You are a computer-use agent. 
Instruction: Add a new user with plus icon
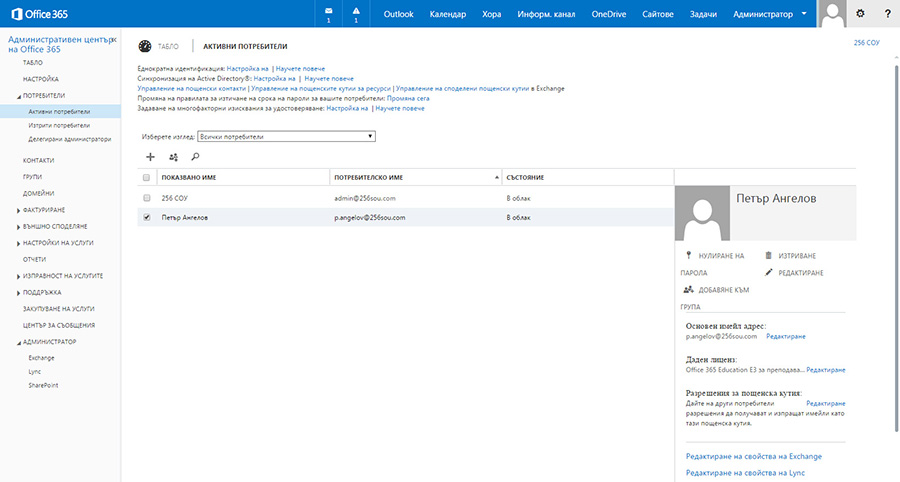[x=150, y=157]
